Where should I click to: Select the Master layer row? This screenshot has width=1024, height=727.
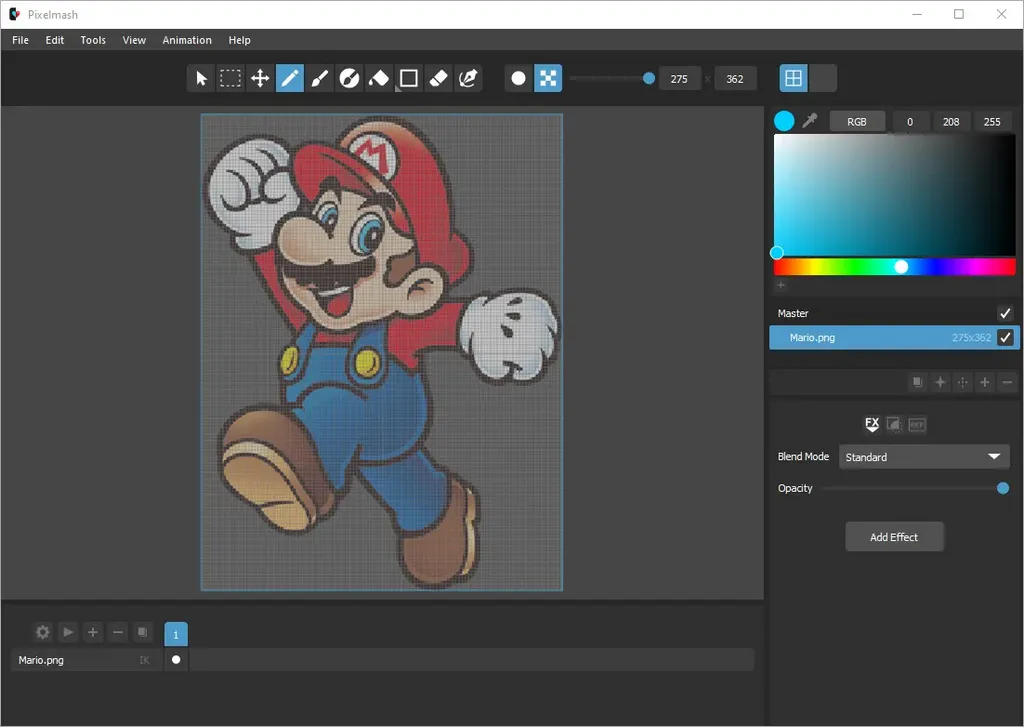click(x=894, y=314)
